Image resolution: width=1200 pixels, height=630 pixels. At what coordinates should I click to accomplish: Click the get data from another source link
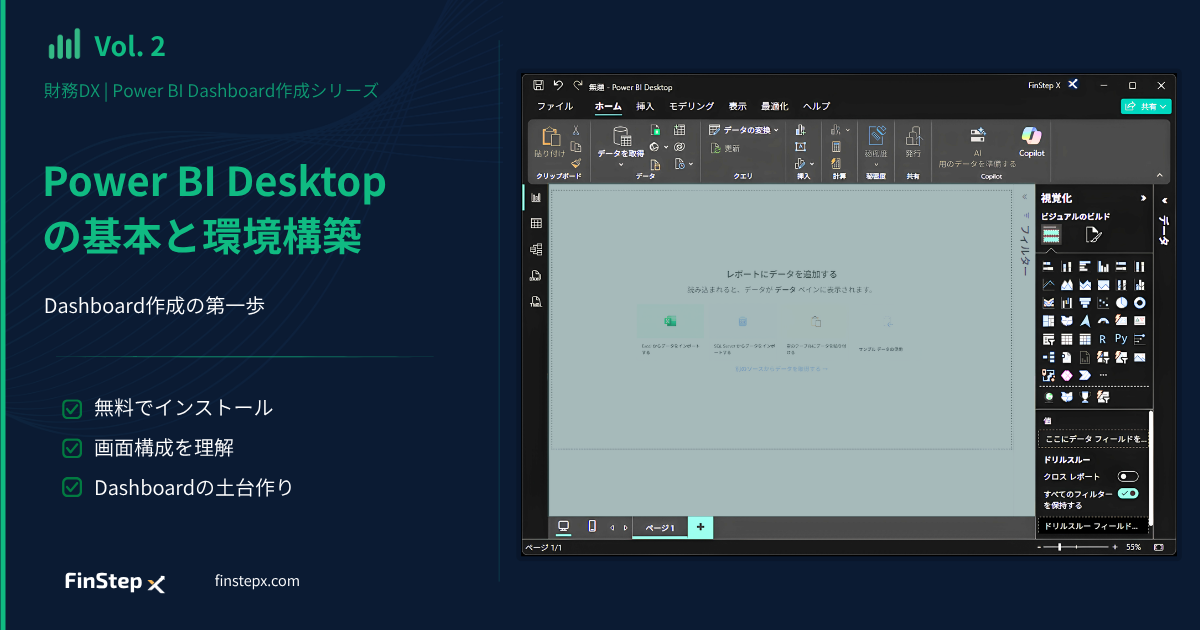[781, 369]
